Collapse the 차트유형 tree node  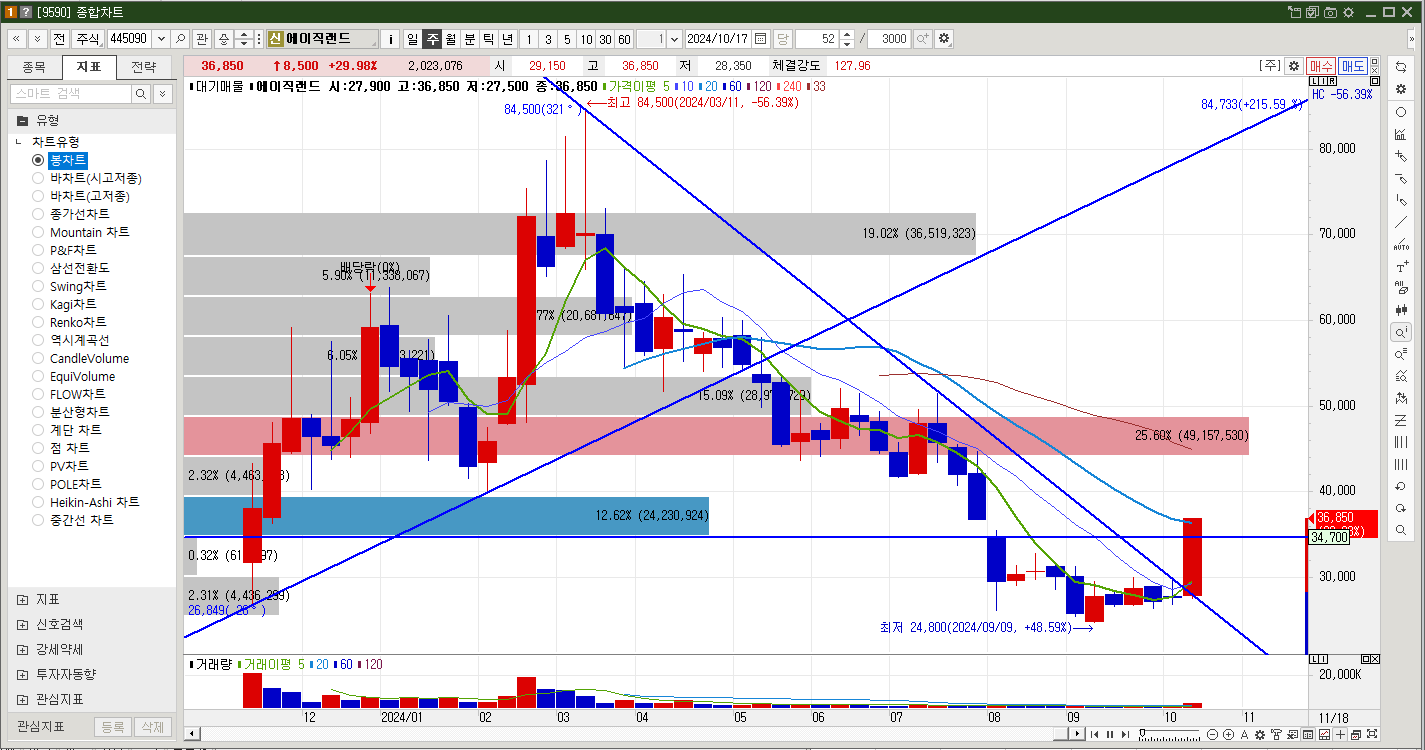coord(19,142)
